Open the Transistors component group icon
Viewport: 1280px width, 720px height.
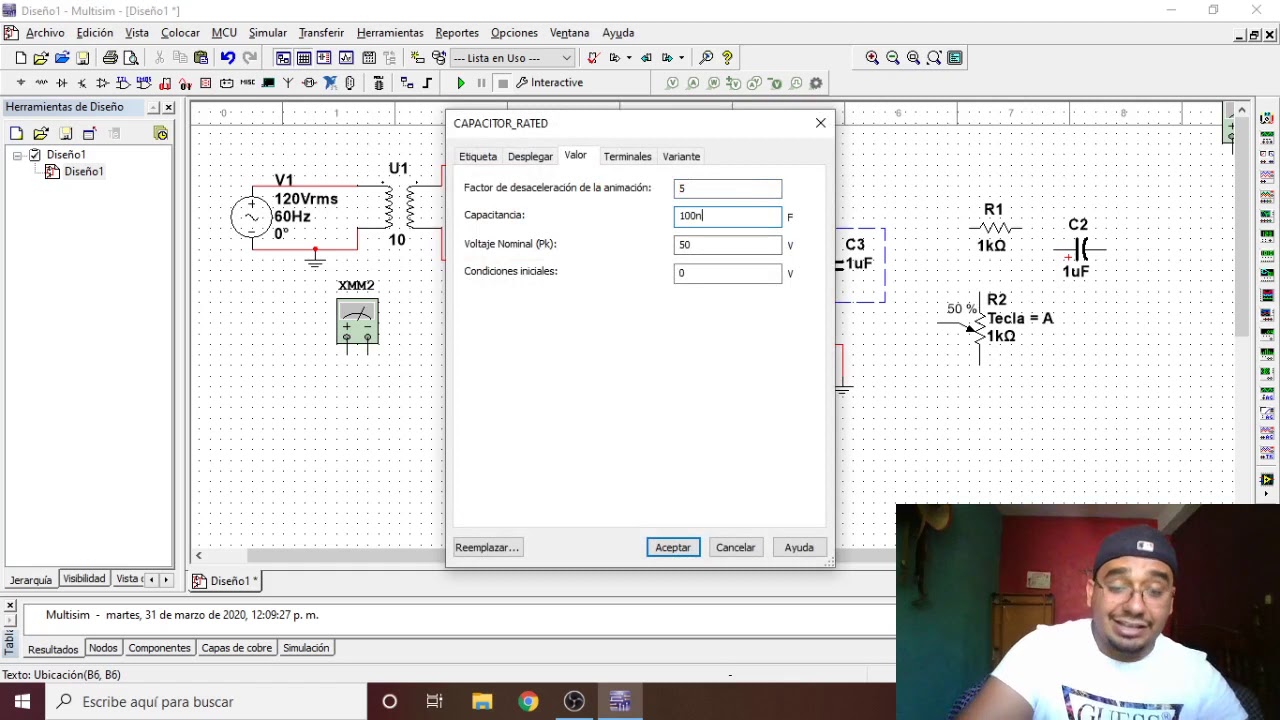click(x=82, y=83)
